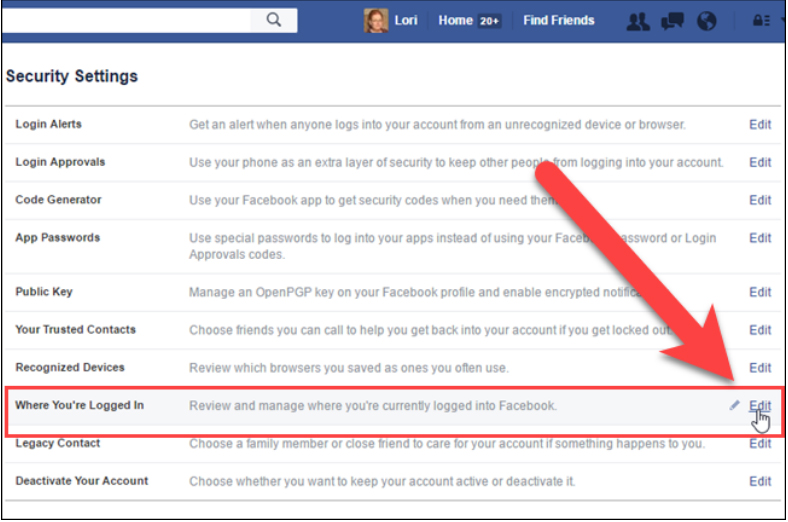Open Lori's profile name link
This screenshot has height=522, width=788.
[x=406, y=21]
